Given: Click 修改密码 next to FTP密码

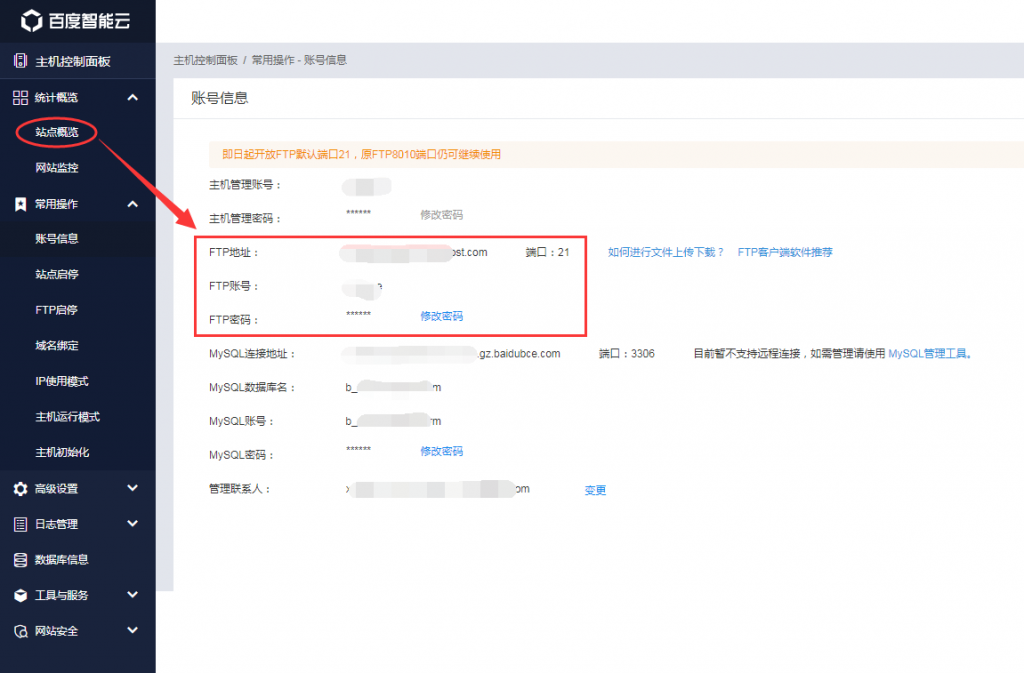Looking at the screenshot, I should [441, 316].
